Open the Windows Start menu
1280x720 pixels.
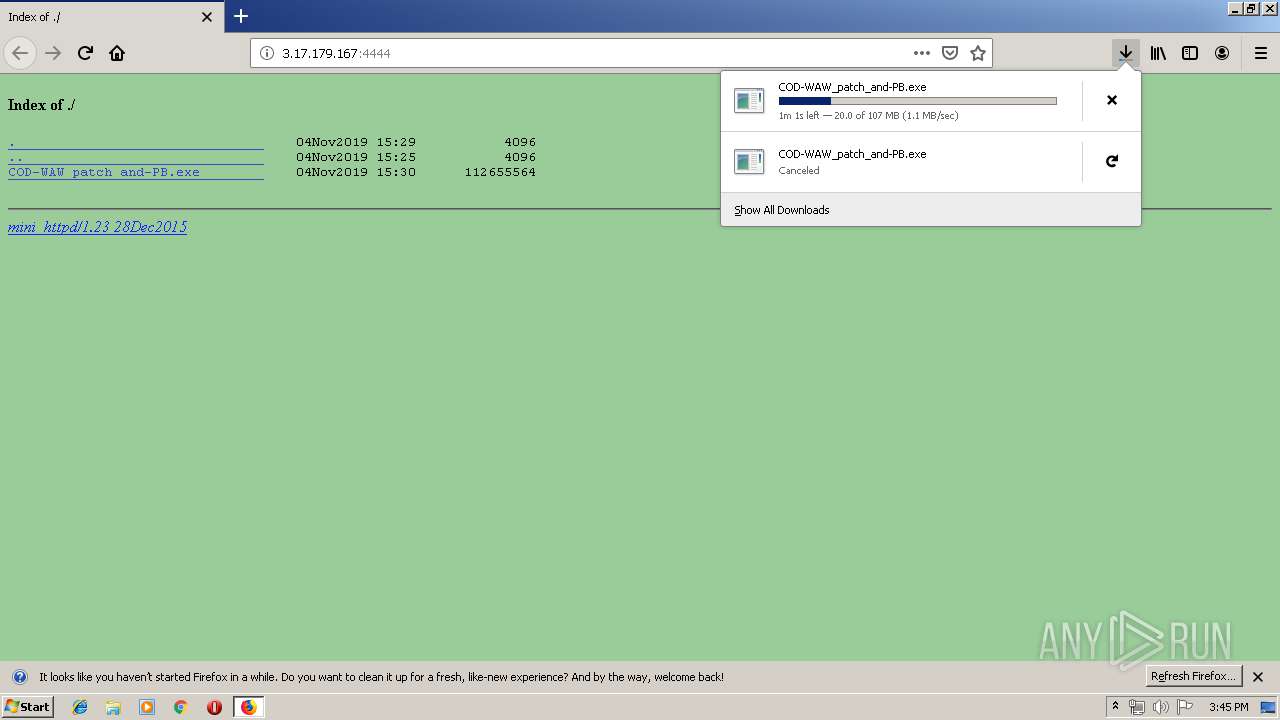coord(28,707)
